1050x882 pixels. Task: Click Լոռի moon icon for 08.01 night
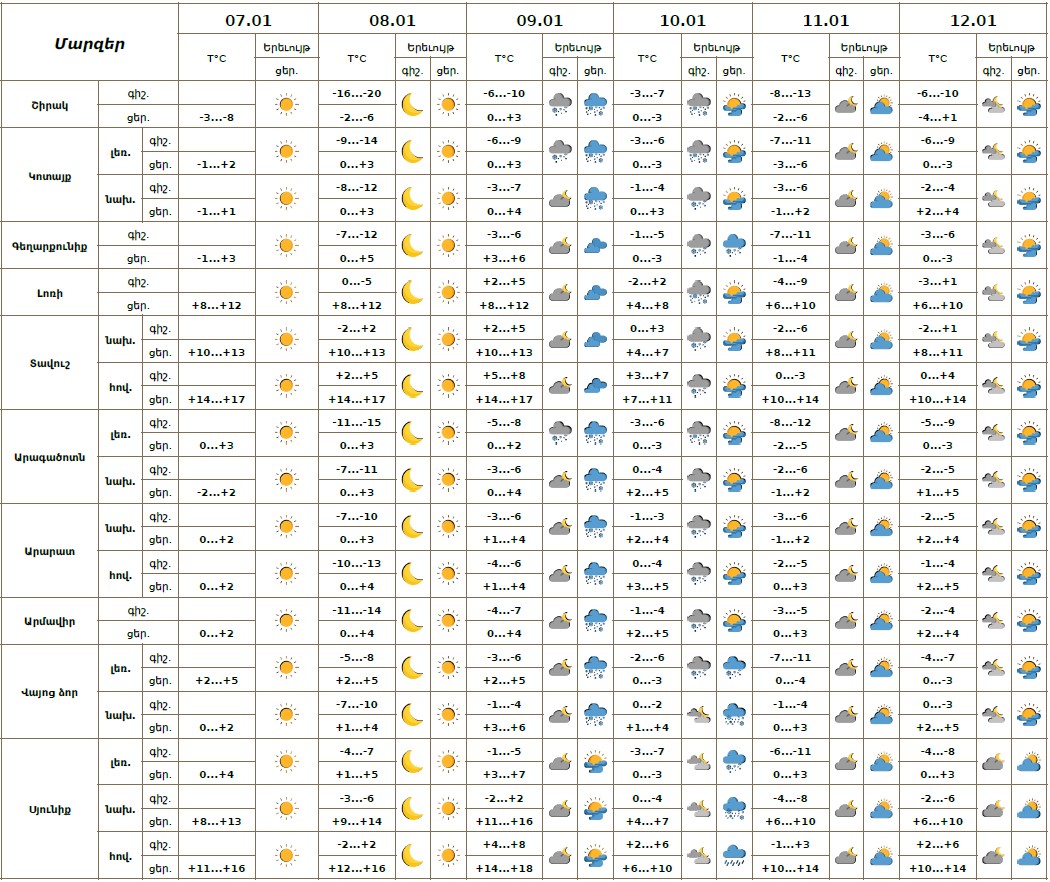coord(412,293)
